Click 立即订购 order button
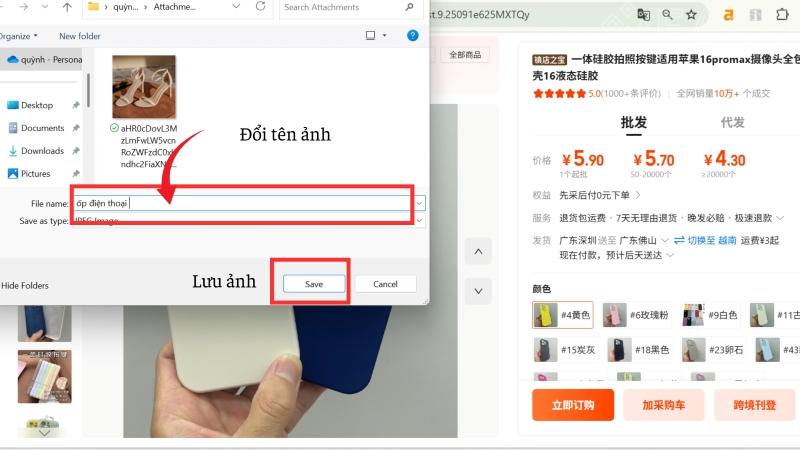Screen dimensions: 800x450 pyautogui.click(x=573, y=405)
